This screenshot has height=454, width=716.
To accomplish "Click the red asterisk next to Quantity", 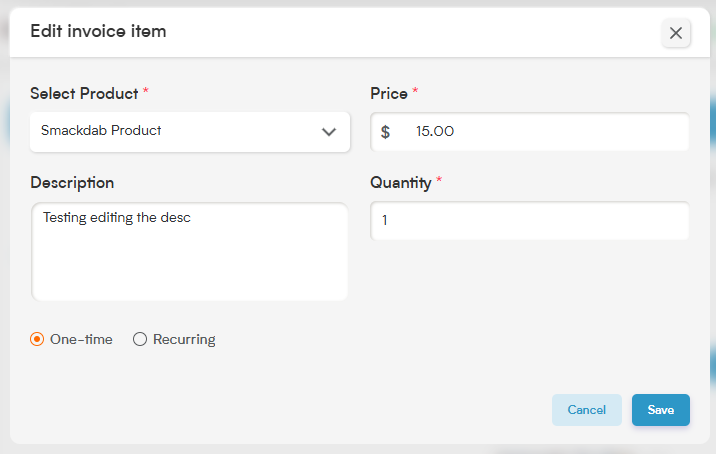I will pos(439,179).
